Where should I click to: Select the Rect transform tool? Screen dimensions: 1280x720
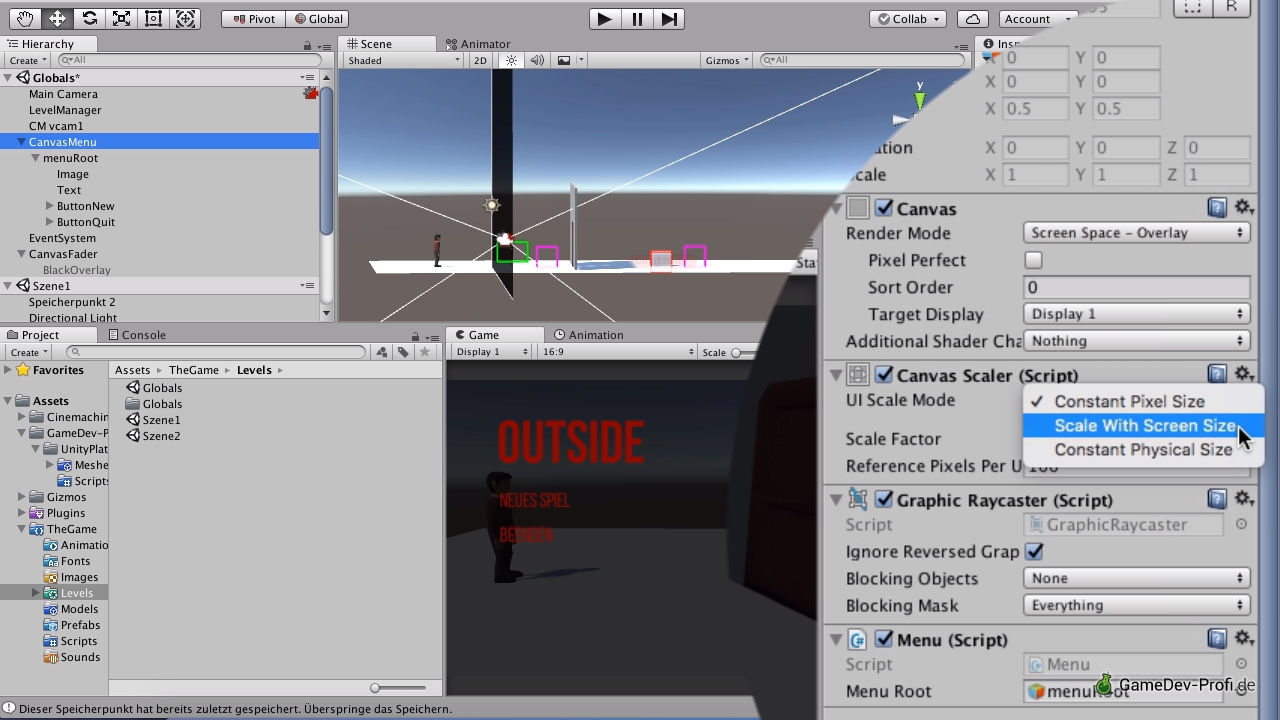coord(153,18)
